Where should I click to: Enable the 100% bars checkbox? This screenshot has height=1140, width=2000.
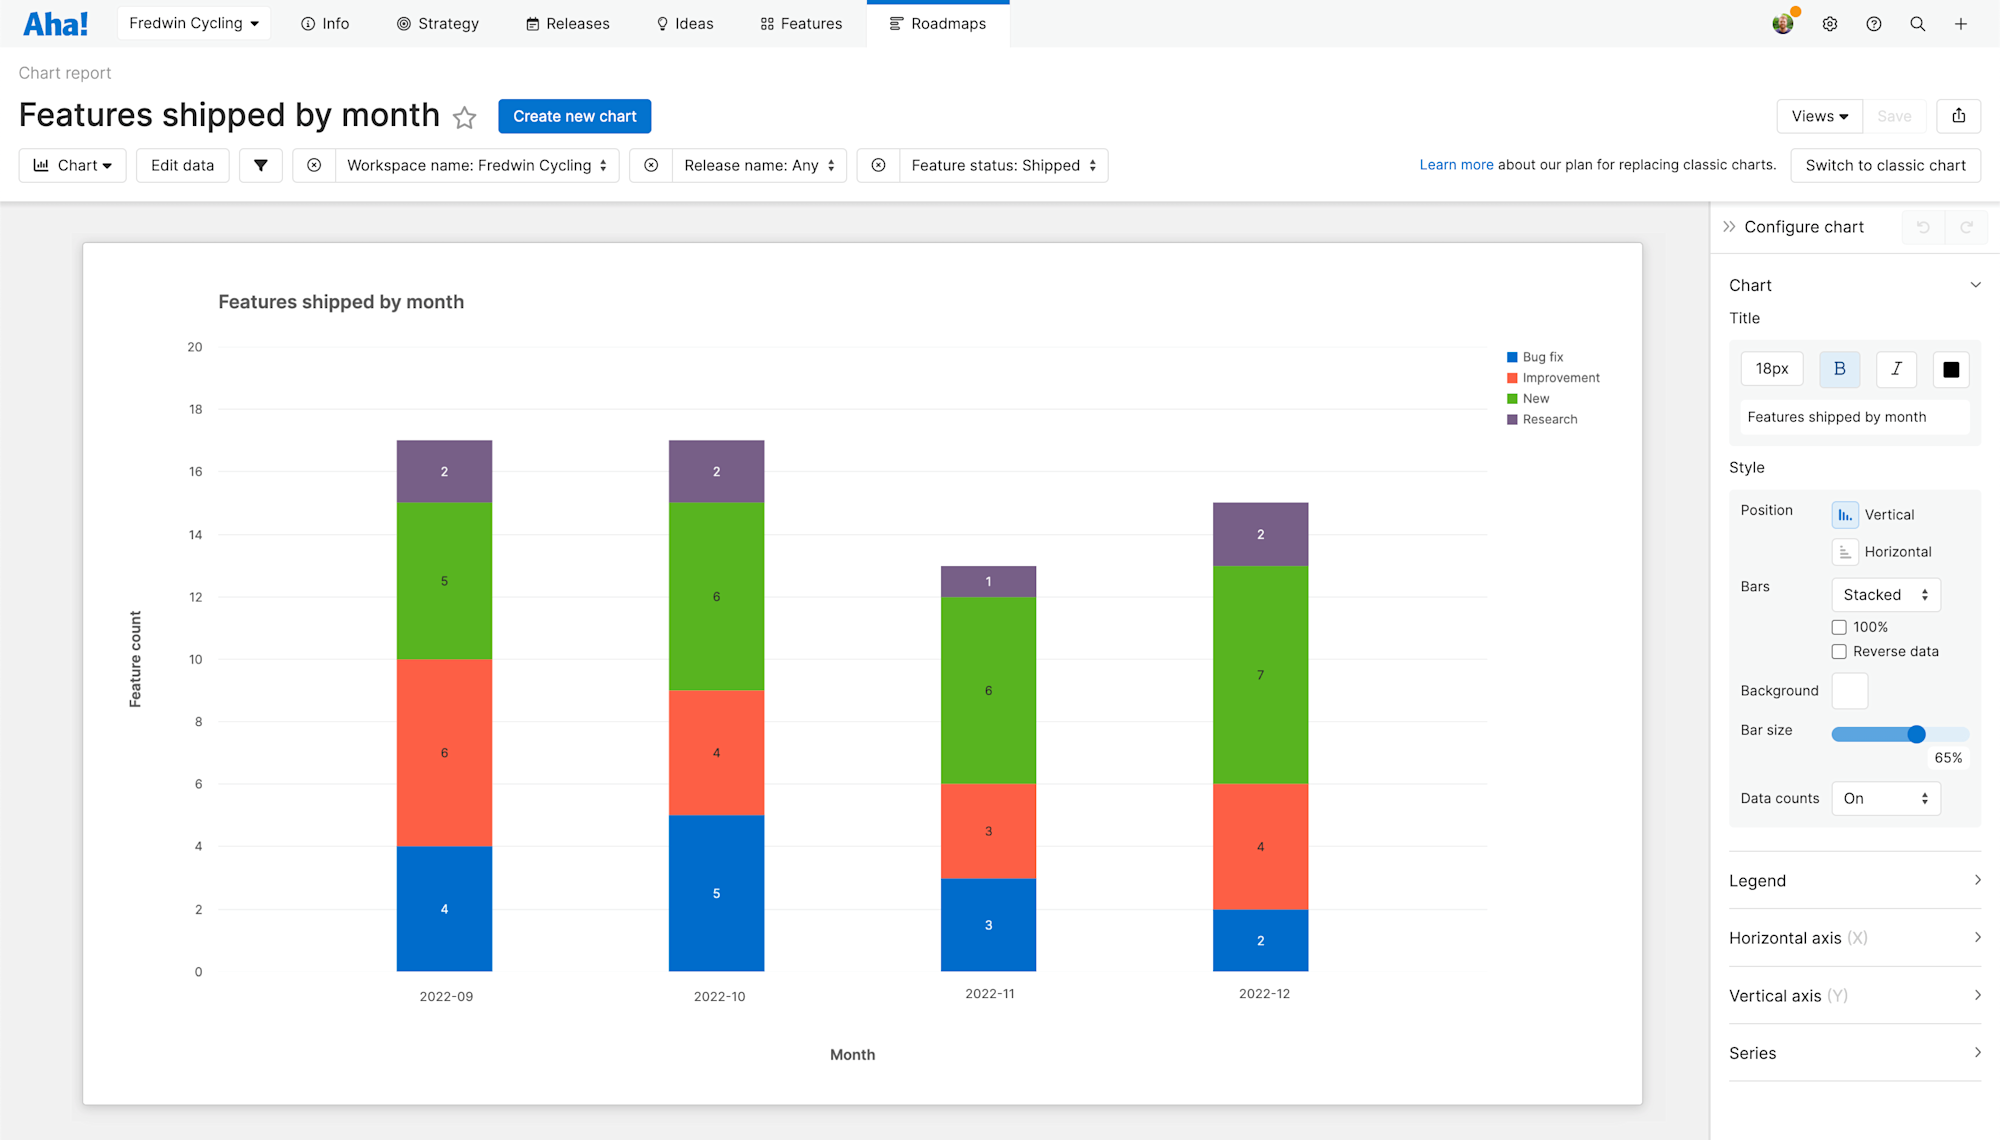[1840, 627]
